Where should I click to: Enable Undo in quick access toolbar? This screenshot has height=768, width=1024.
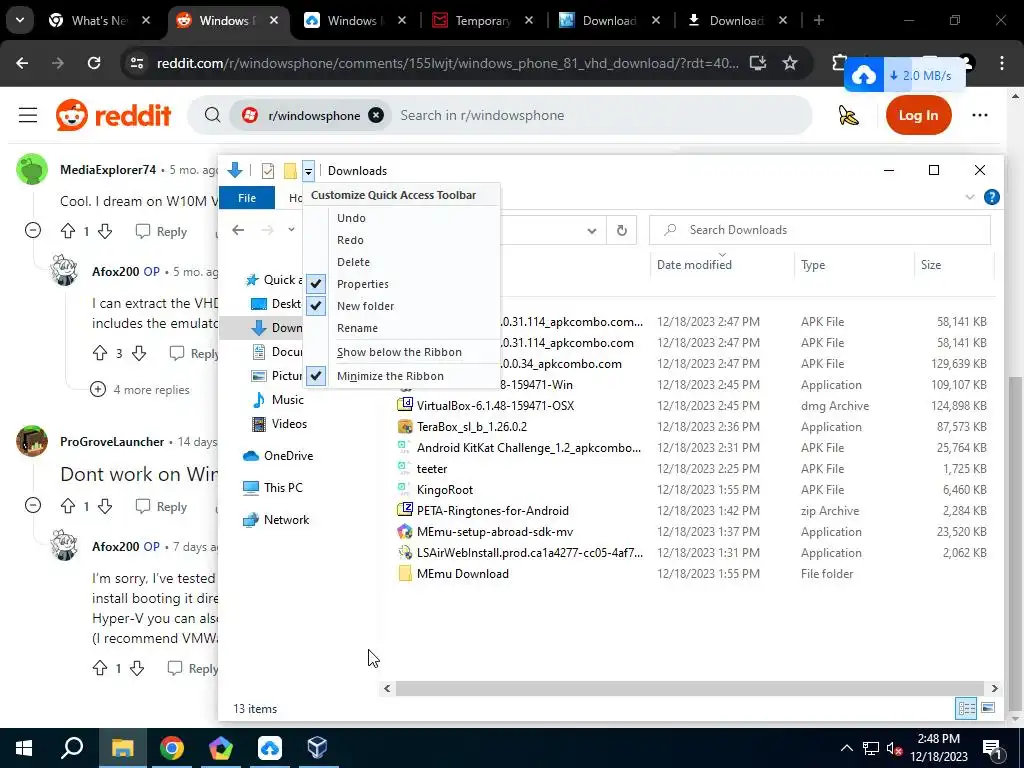(x=402, y=218)
